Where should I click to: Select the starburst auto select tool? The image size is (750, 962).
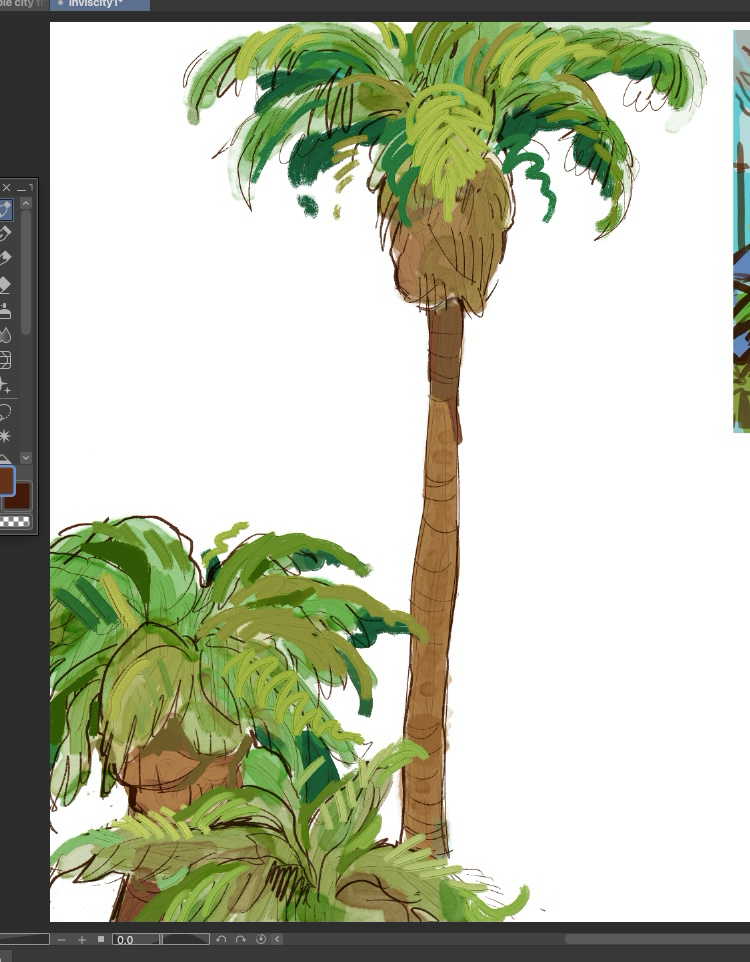point(5,436)
